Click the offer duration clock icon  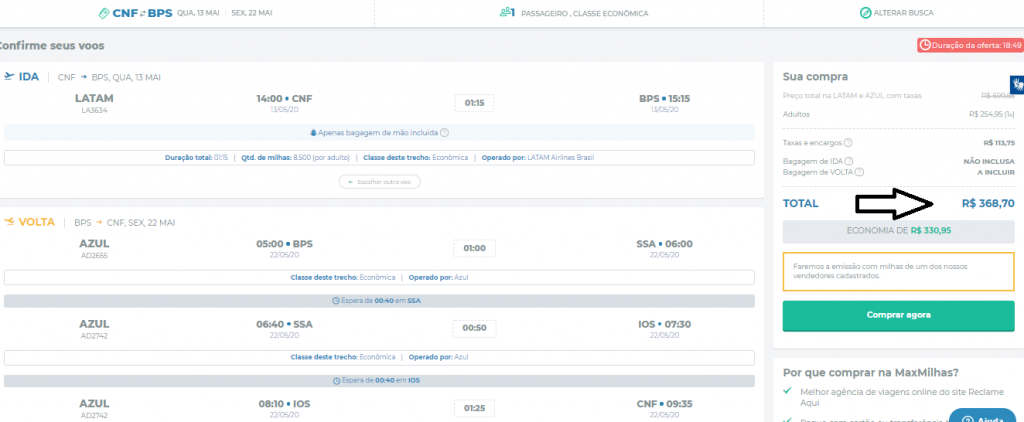point(925,46)
